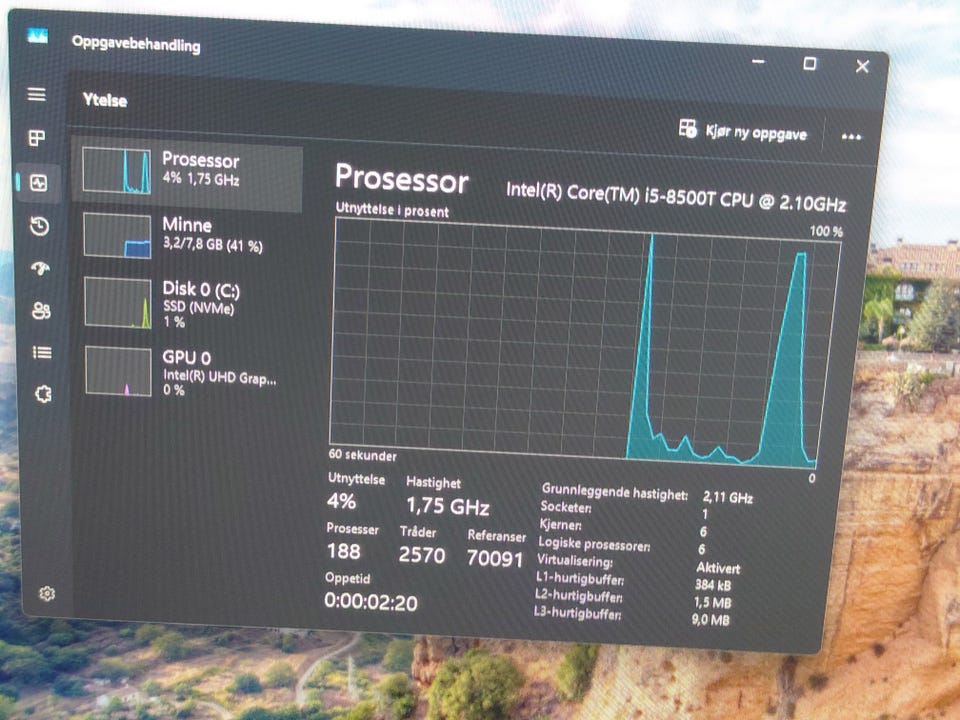Open the Details list sidebar icon
The width and height of the screenshot is (960, 720).
42,352
